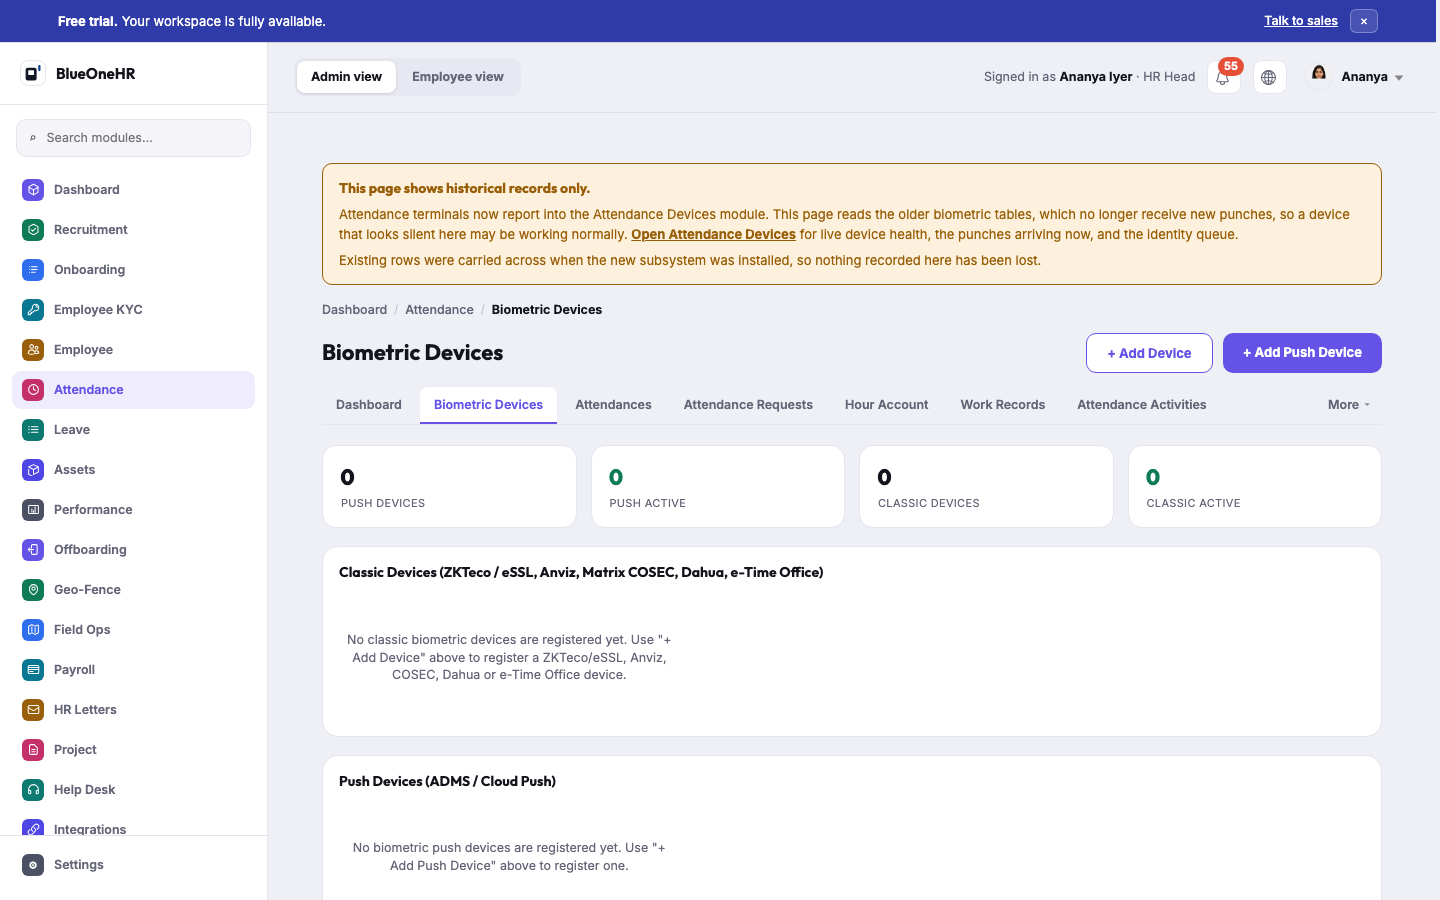The width and height of the screenshot is (1440, 900).
Task: Dismiss the free trial banner
Action: pos(1364,21)
